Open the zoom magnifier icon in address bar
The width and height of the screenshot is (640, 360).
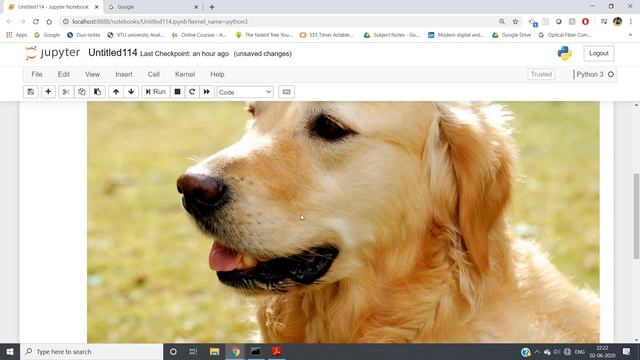pos(502,22)
